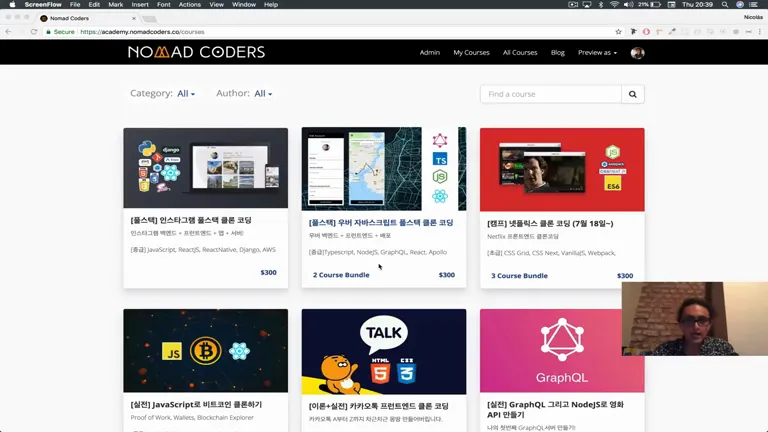Click the 2 Course Bundle label
Screen dimensions: 768x432
[x=341, y=275]
